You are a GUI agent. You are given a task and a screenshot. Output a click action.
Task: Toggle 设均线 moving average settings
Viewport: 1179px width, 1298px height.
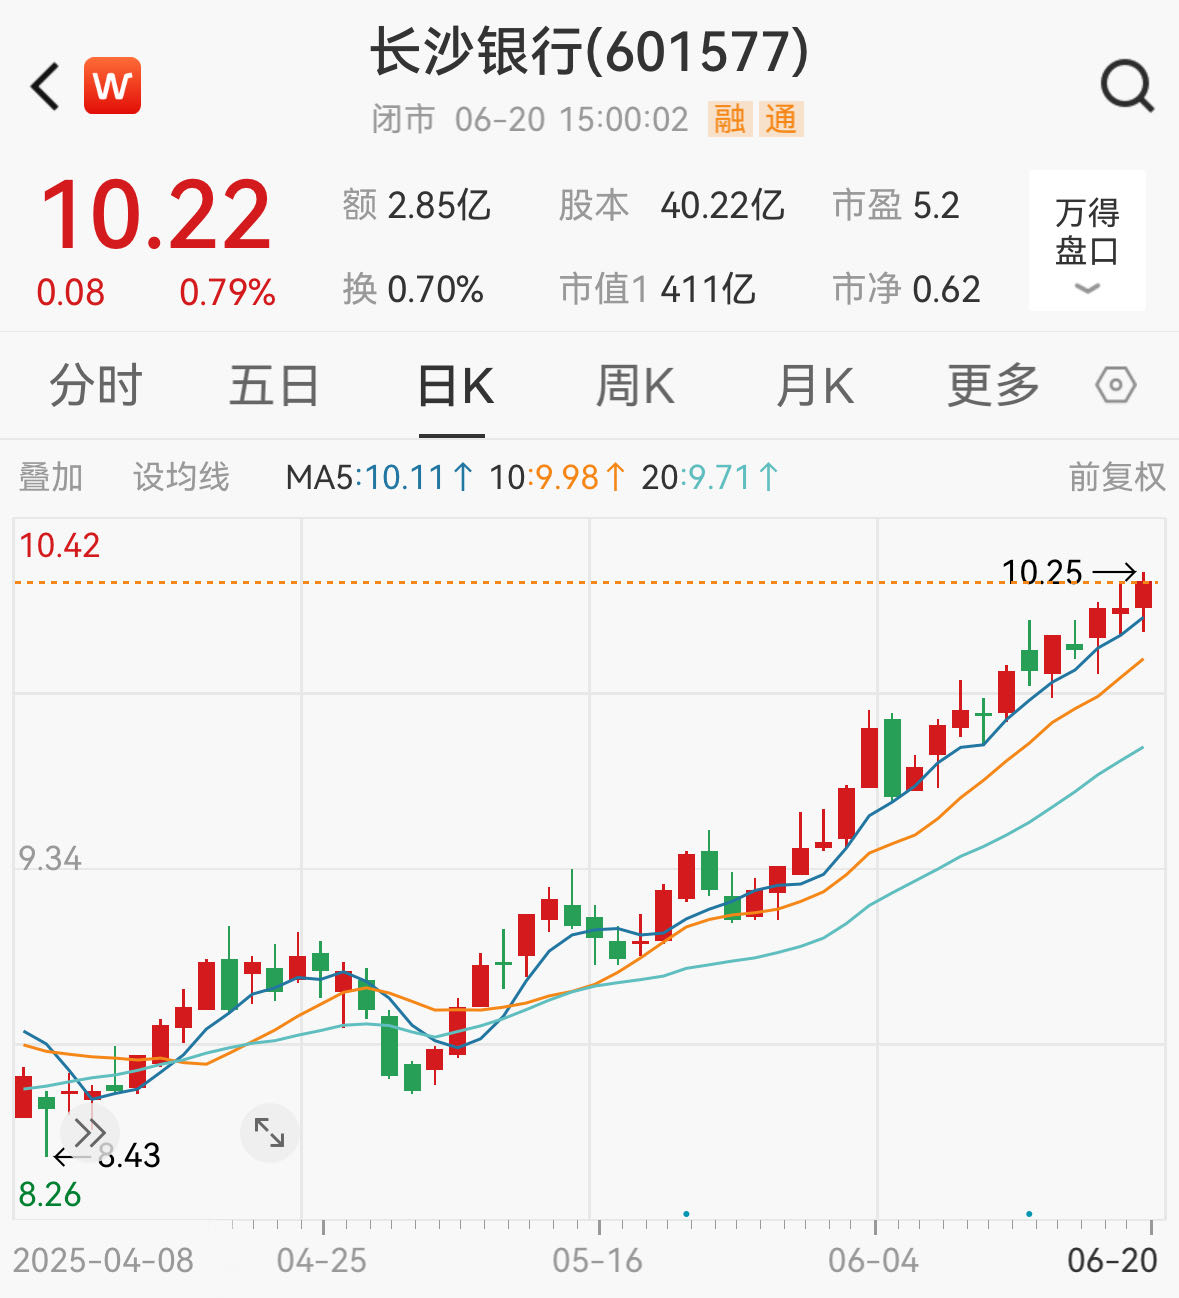(x=181, y=478)
